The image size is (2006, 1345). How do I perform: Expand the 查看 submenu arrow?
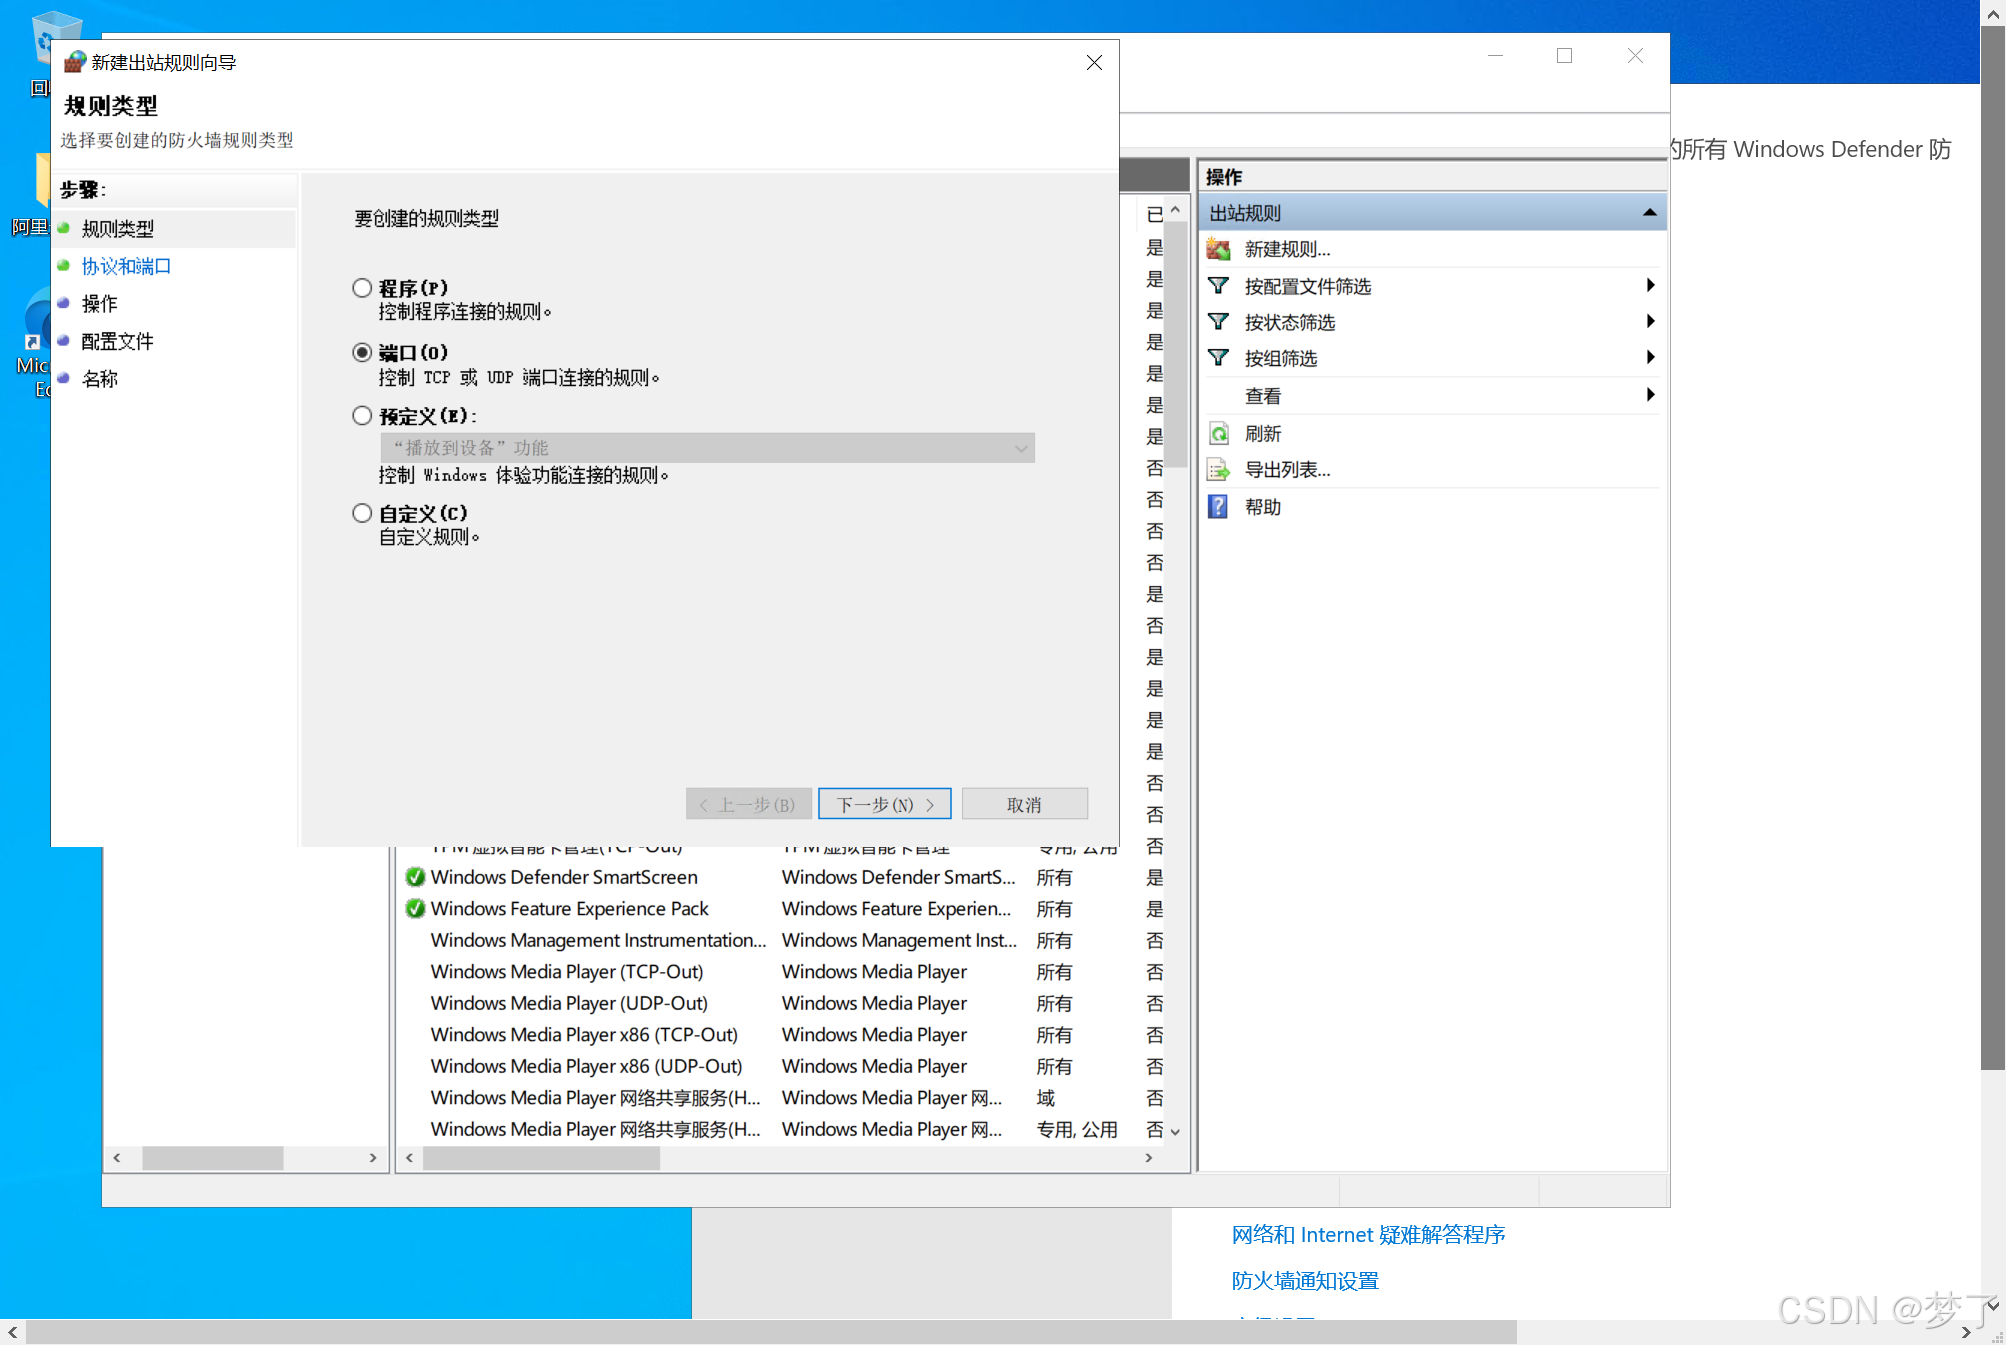coord(1650,396)
